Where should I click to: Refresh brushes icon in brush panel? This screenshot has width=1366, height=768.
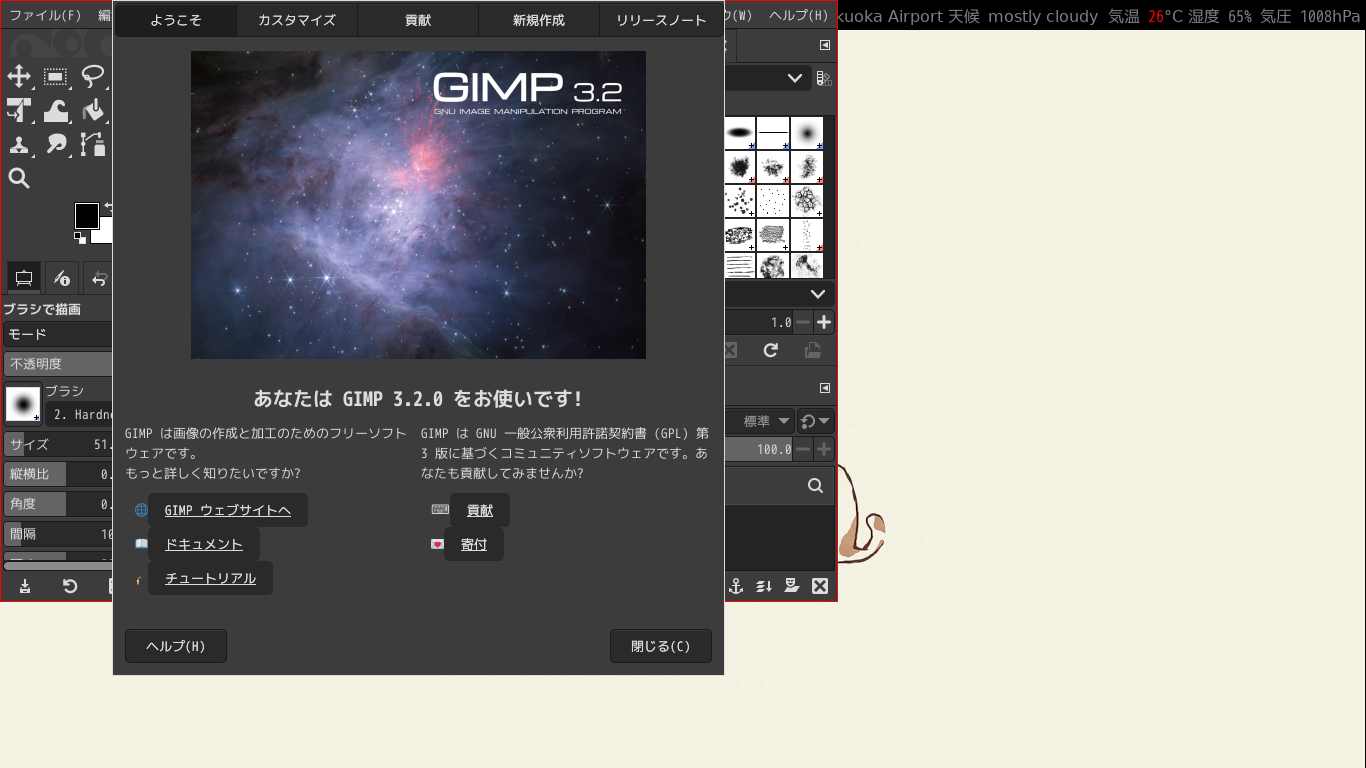pos(770,350)
